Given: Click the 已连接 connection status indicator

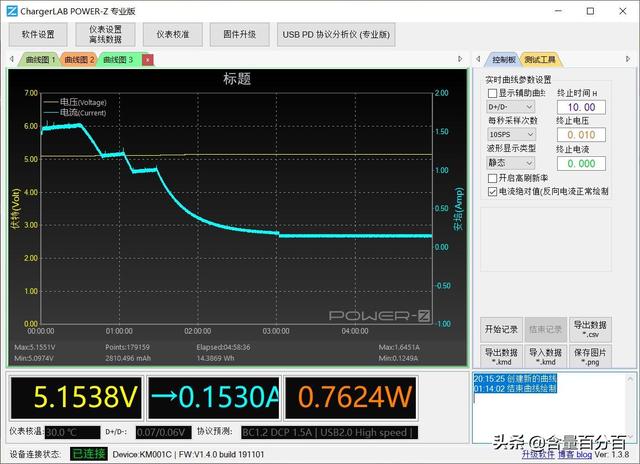Looking at the screenshot, I should [x=89, y=454].
